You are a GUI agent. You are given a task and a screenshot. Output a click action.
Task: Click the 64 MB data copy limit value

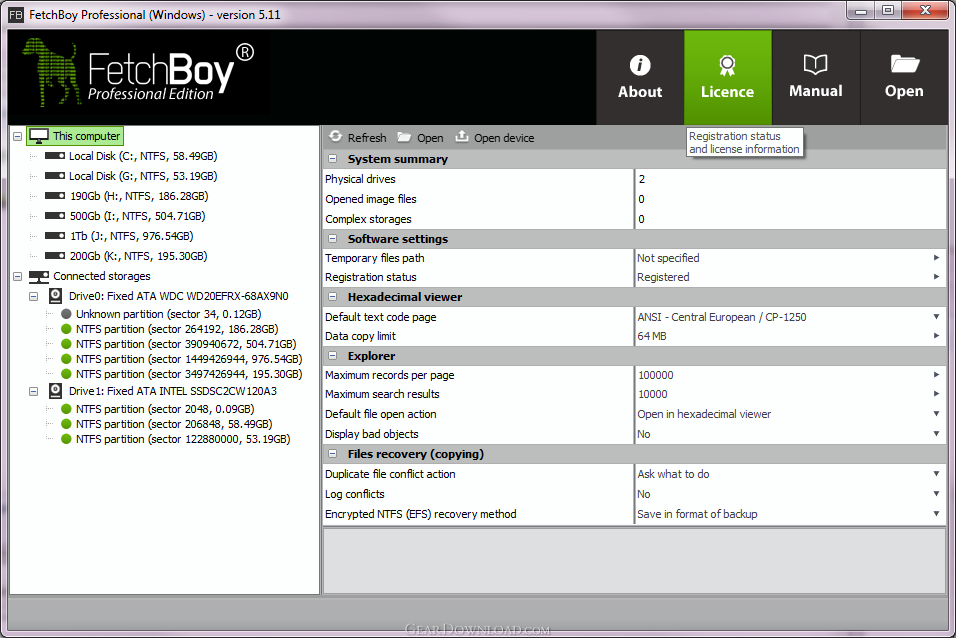pos(652,336)
